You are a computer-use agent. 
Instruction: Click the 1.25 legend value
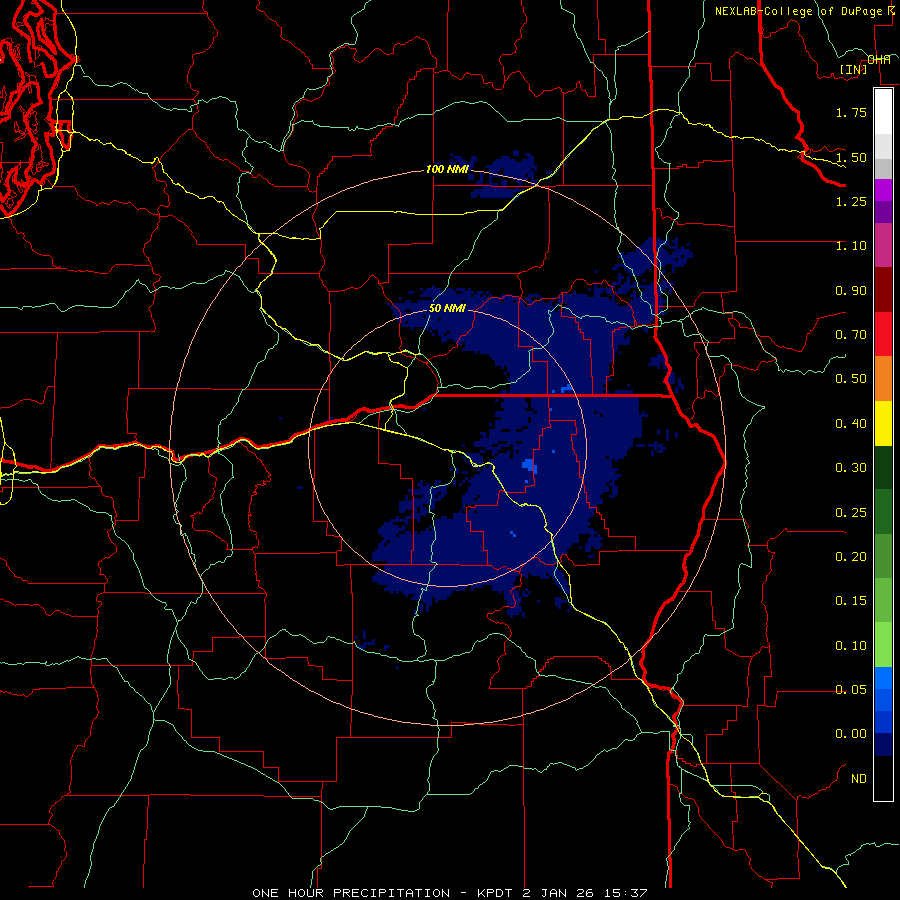pos(851,201)
